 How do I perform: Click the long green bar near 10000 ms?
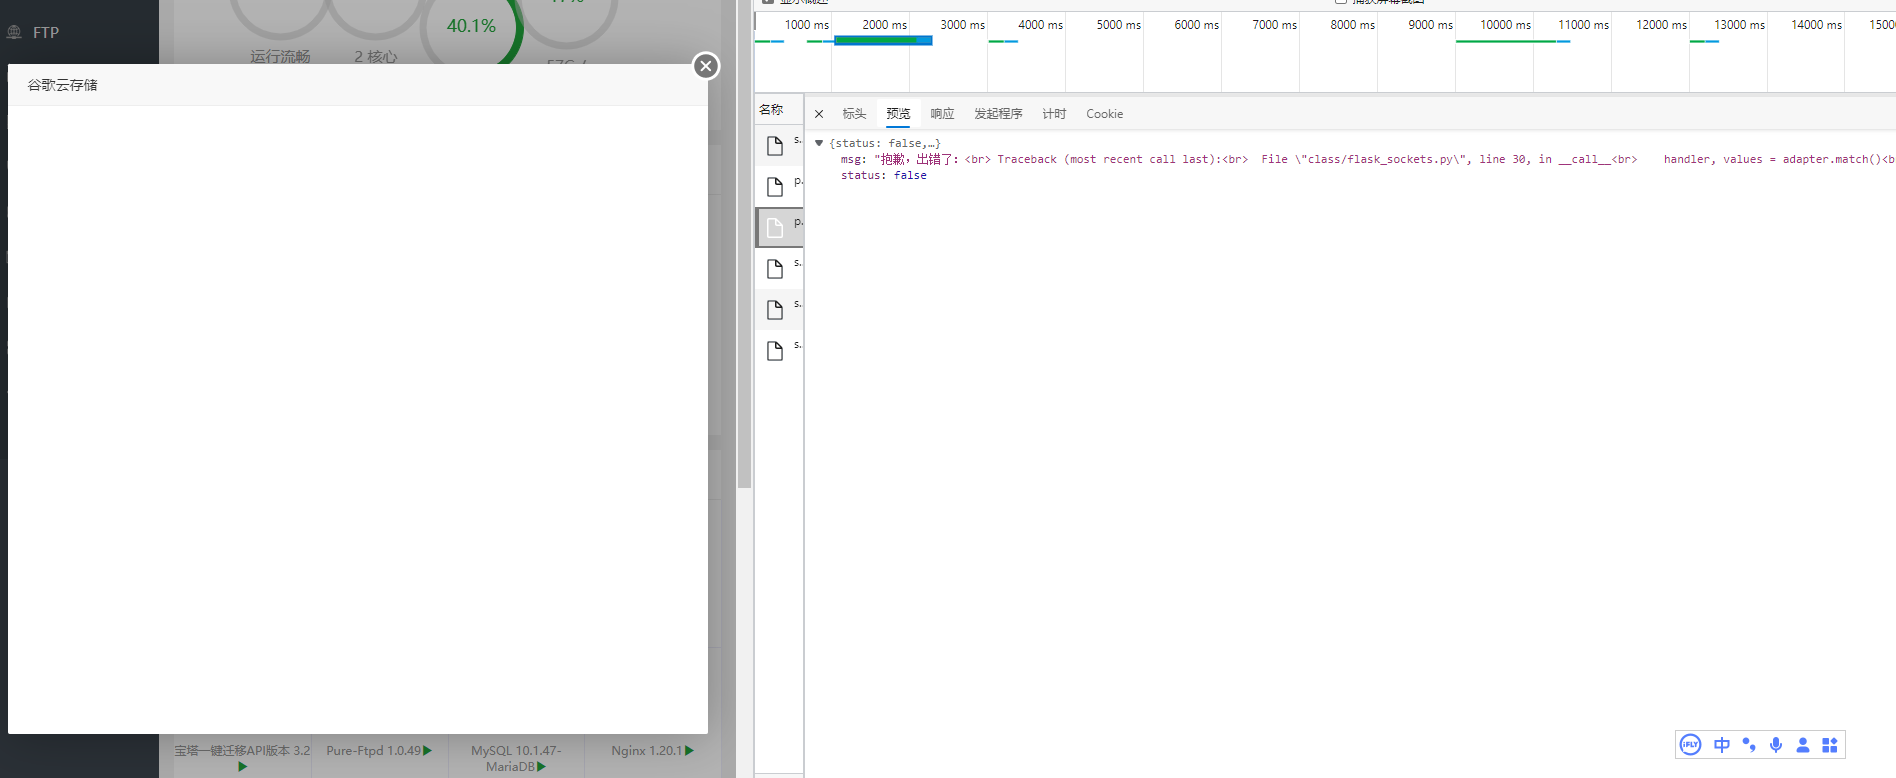[1505, 41]
